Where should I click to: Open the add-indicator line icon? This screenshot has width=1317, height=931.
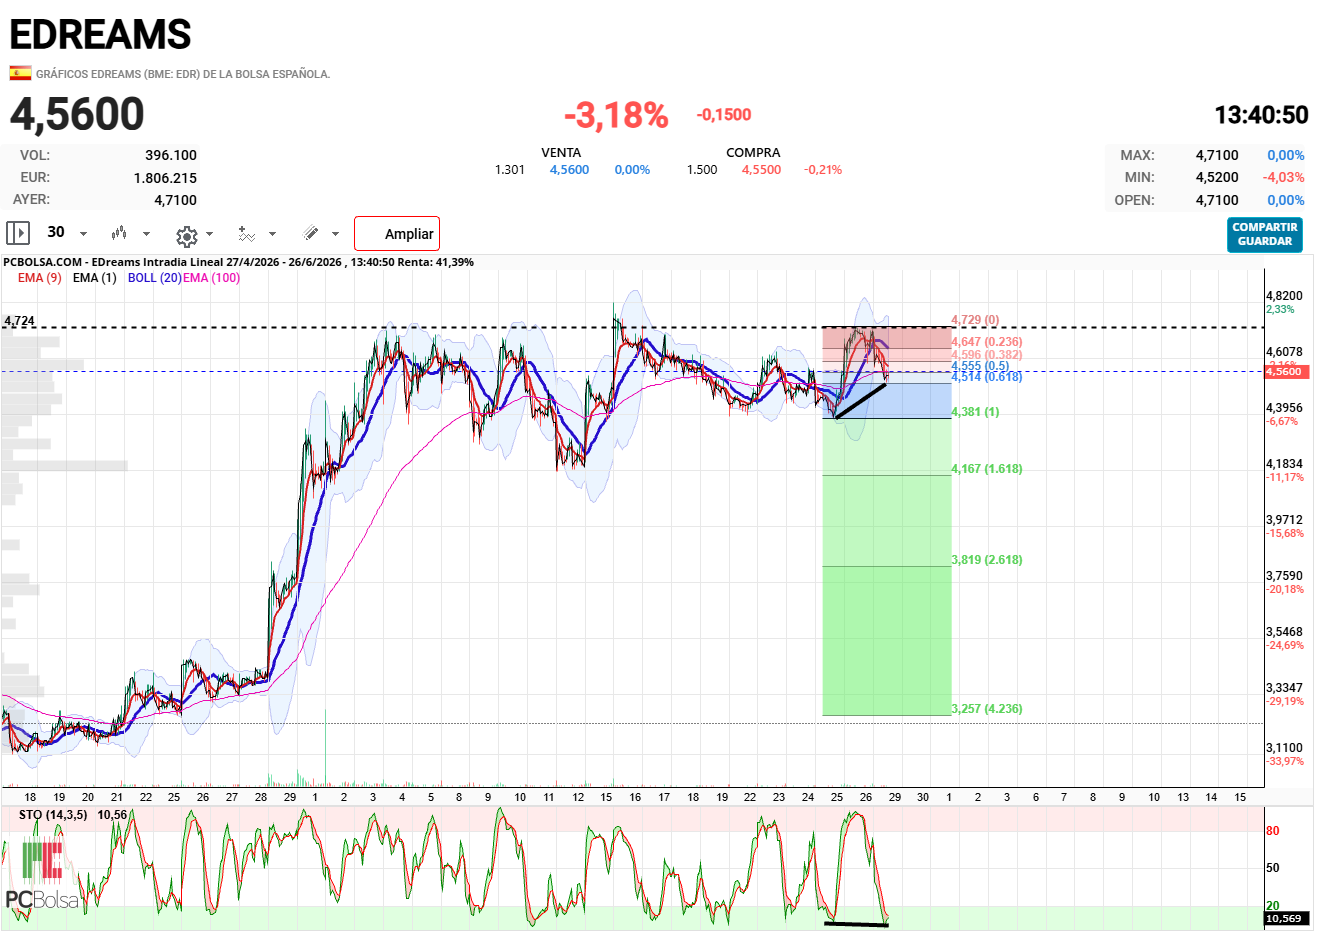[x=246, y=233]
